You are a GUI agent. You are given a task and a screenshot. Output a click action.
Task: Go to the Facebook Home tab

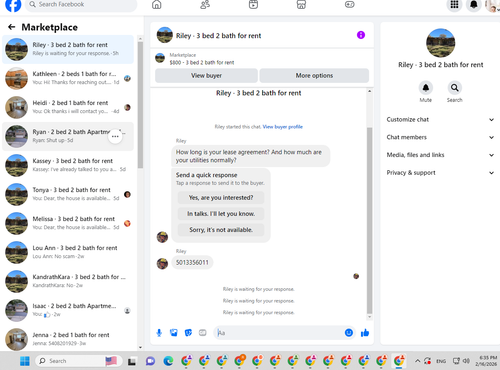click(157, 4)
